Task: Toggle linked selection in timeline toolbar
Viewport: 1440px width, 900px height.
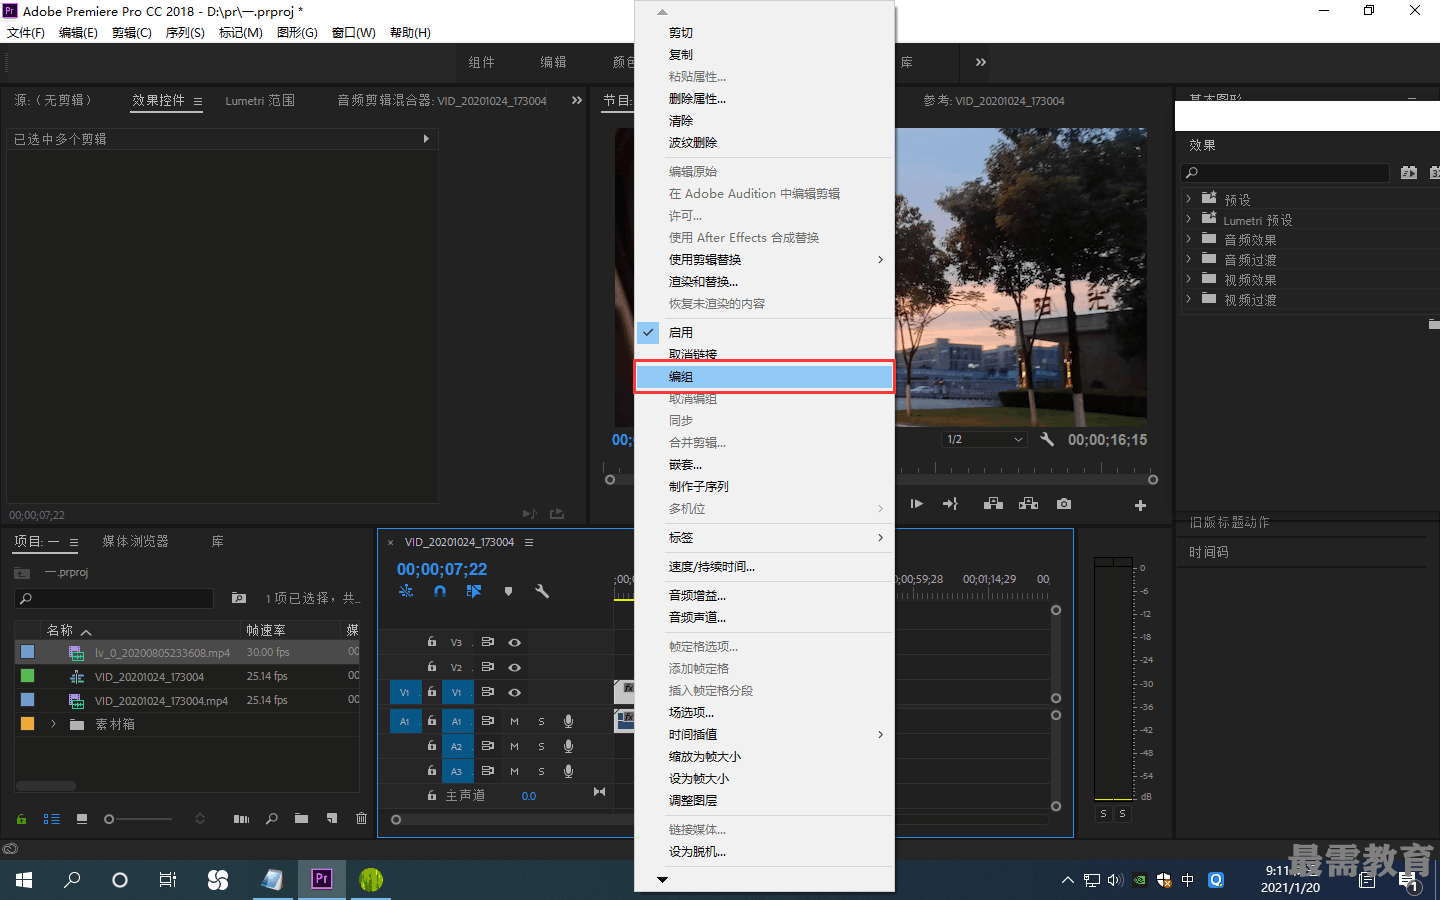Action: (x=474, y=591)
